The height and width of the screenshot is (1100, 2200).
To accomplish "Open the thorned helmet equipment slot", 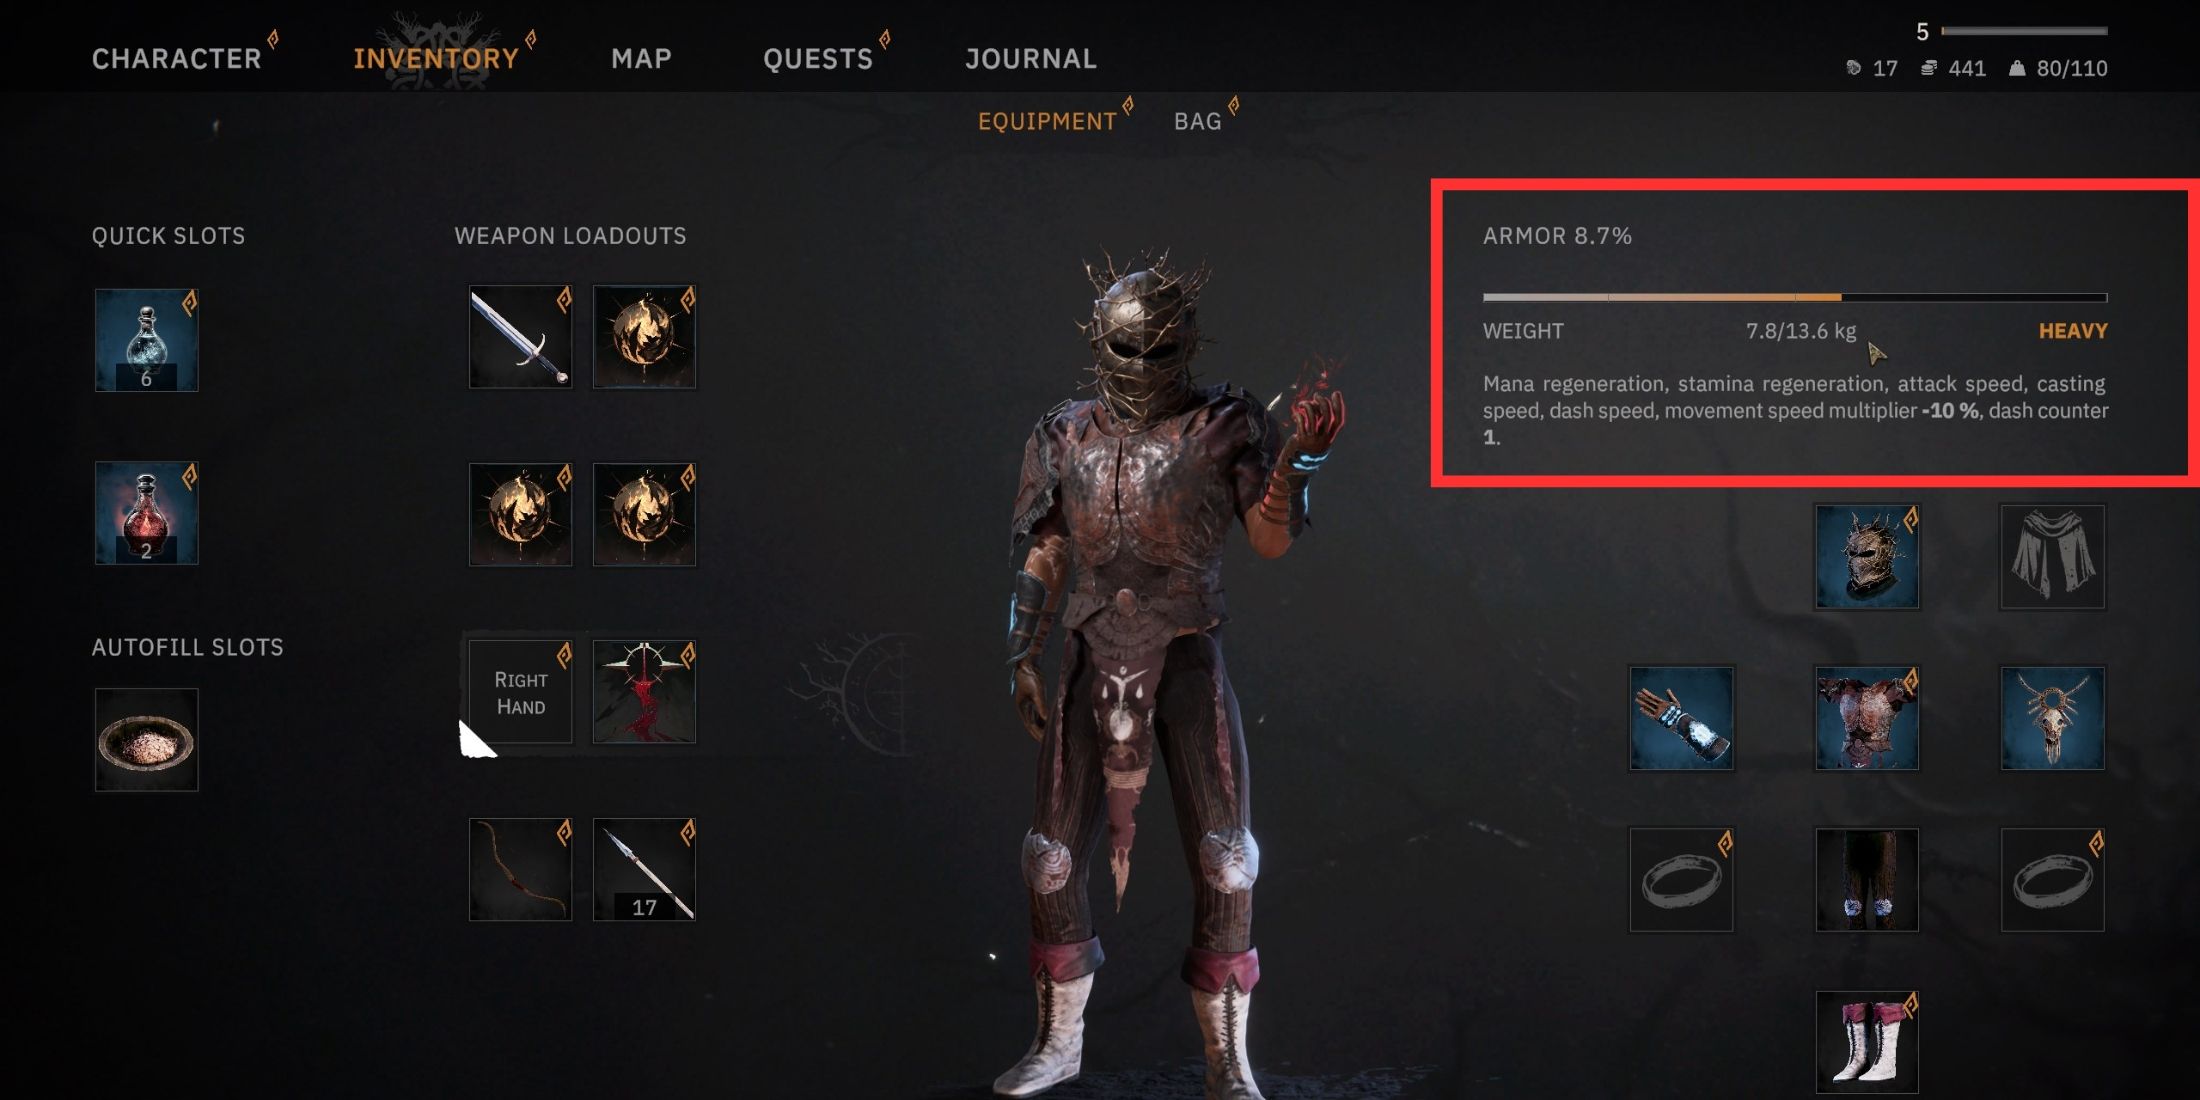I will (x=1867, y=556).
